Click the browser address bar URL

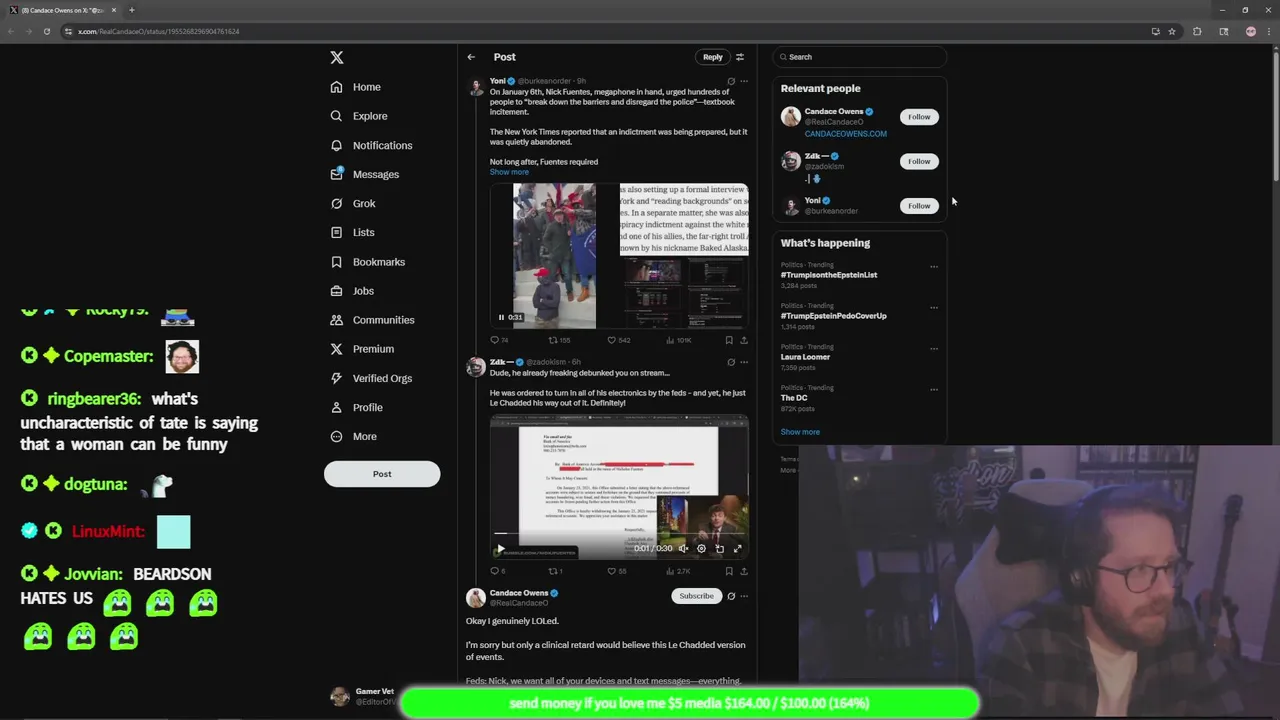(x=158, y=31)
